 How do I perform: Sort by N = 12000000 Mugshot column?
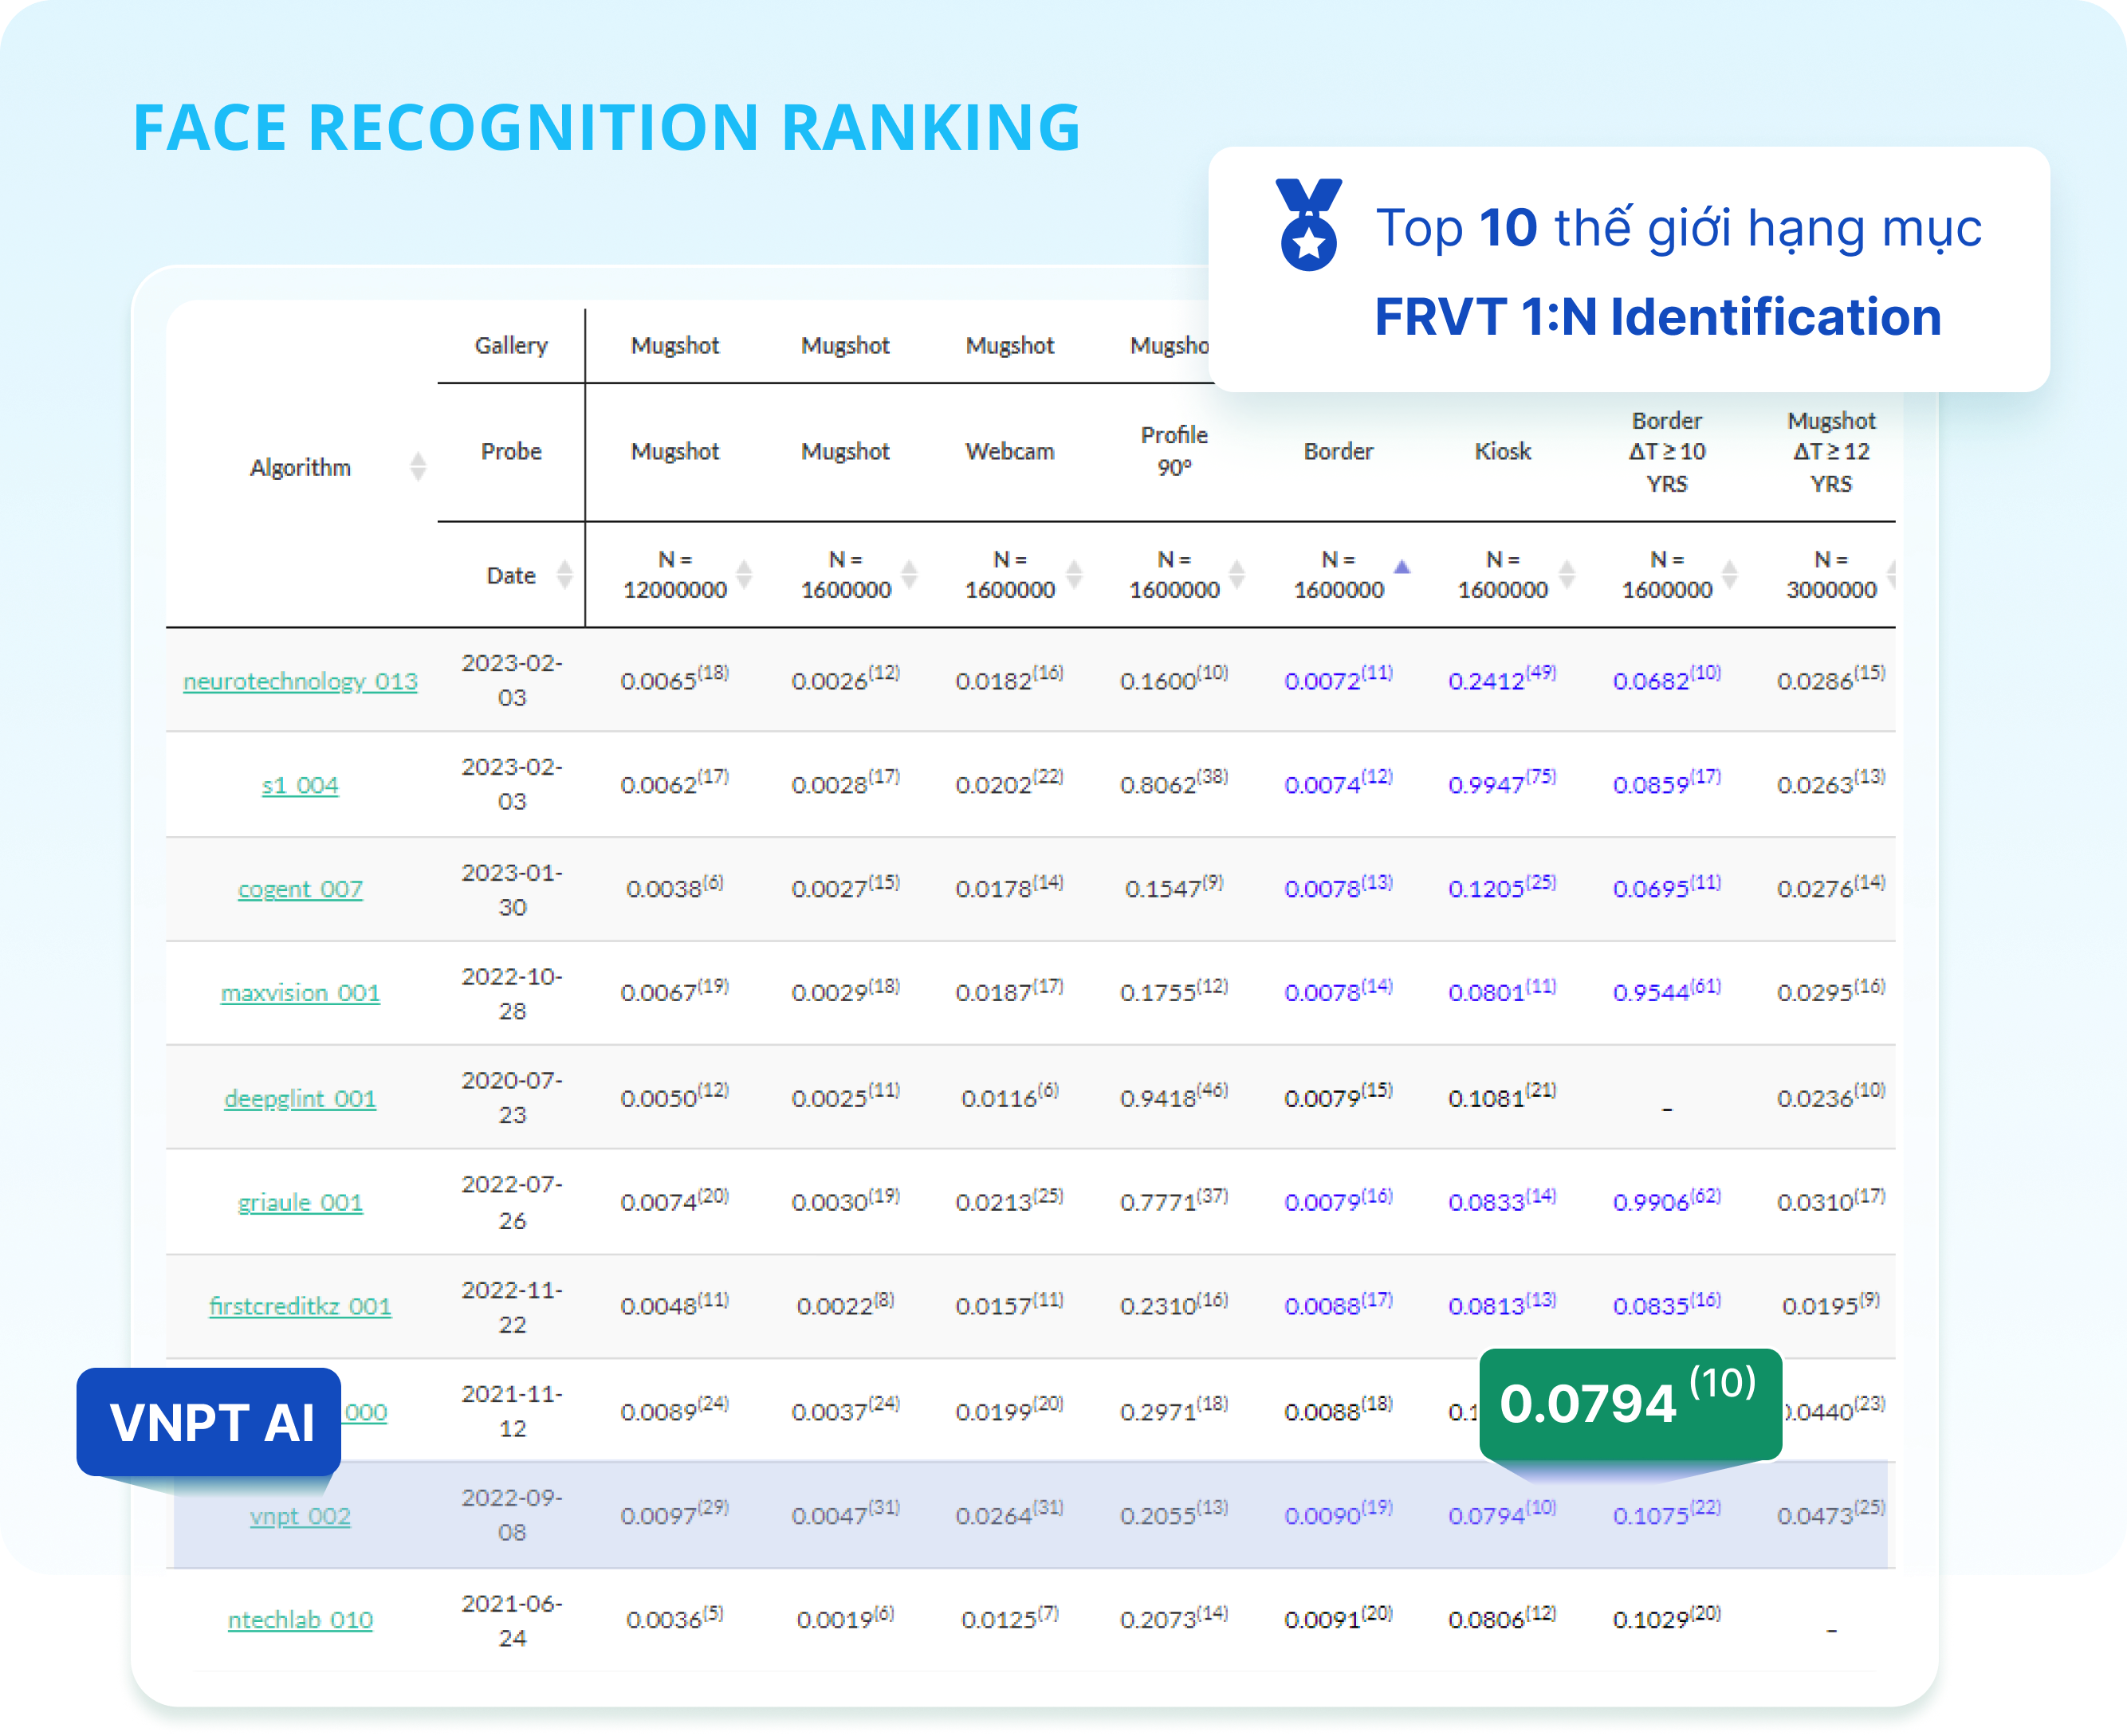point(744,574)
